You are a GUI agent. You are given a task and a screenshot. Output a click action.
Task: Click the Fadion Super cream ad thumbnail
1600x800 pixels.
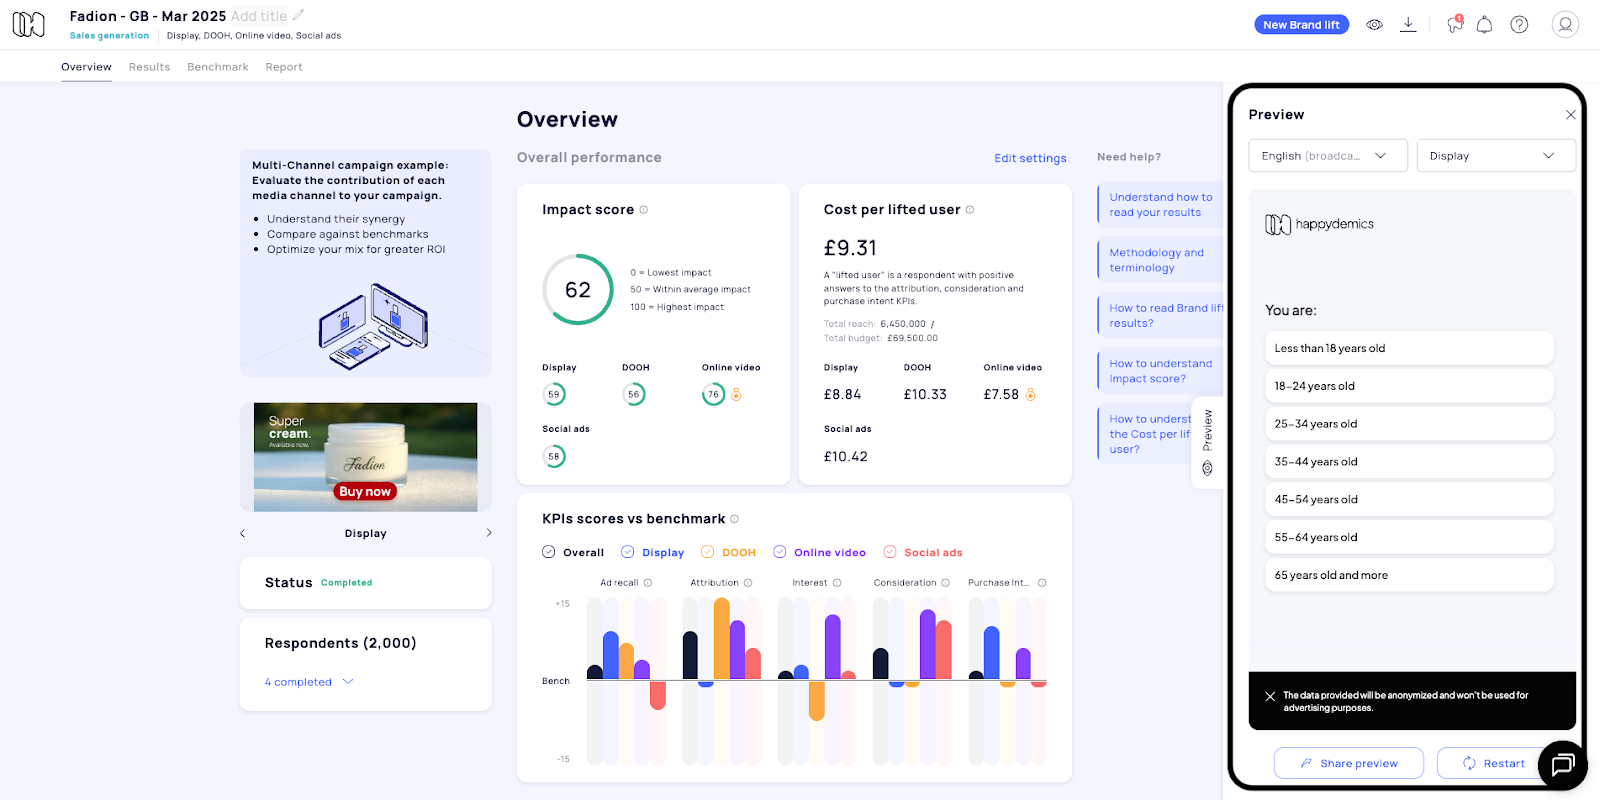coord(365,457)
